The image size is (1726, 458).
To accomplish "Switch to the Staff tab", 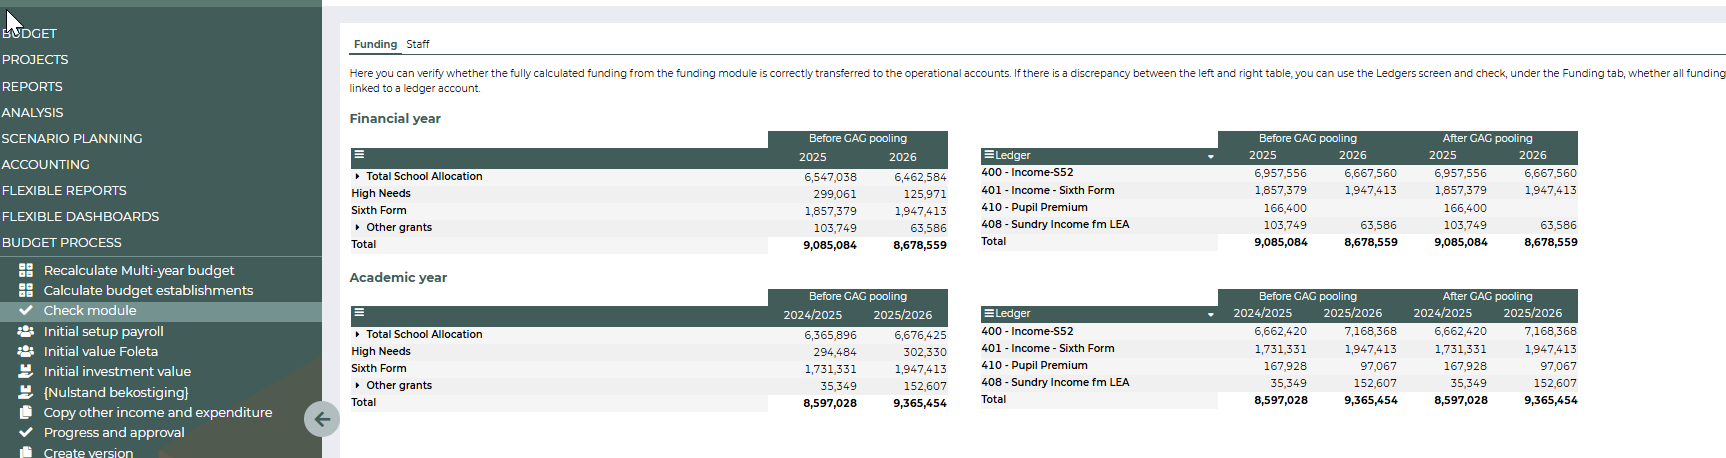I will (418, 44).
